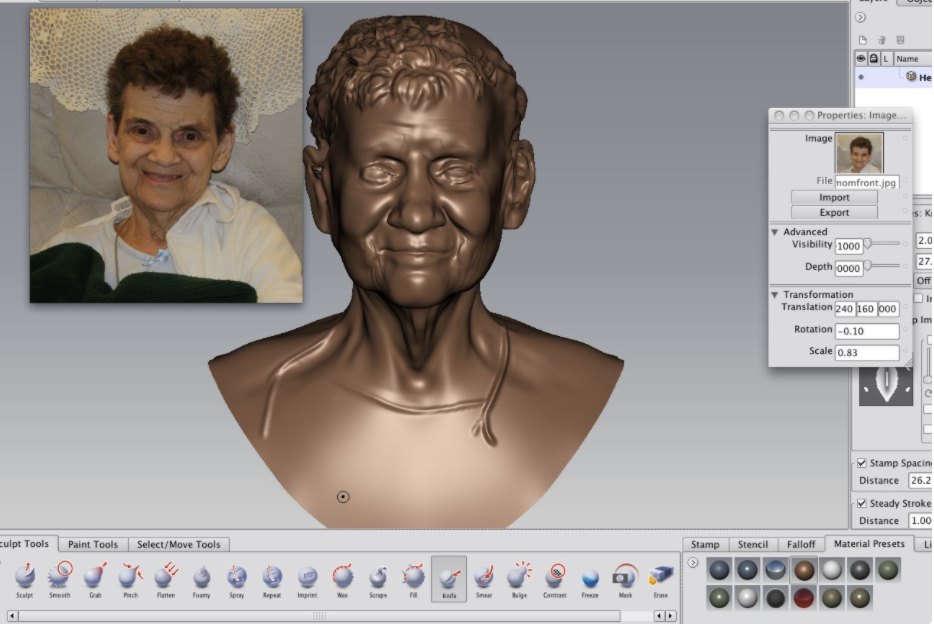Select the Foamy tool
Viewport: 934px width, 624px height.
tap(201, 581)
